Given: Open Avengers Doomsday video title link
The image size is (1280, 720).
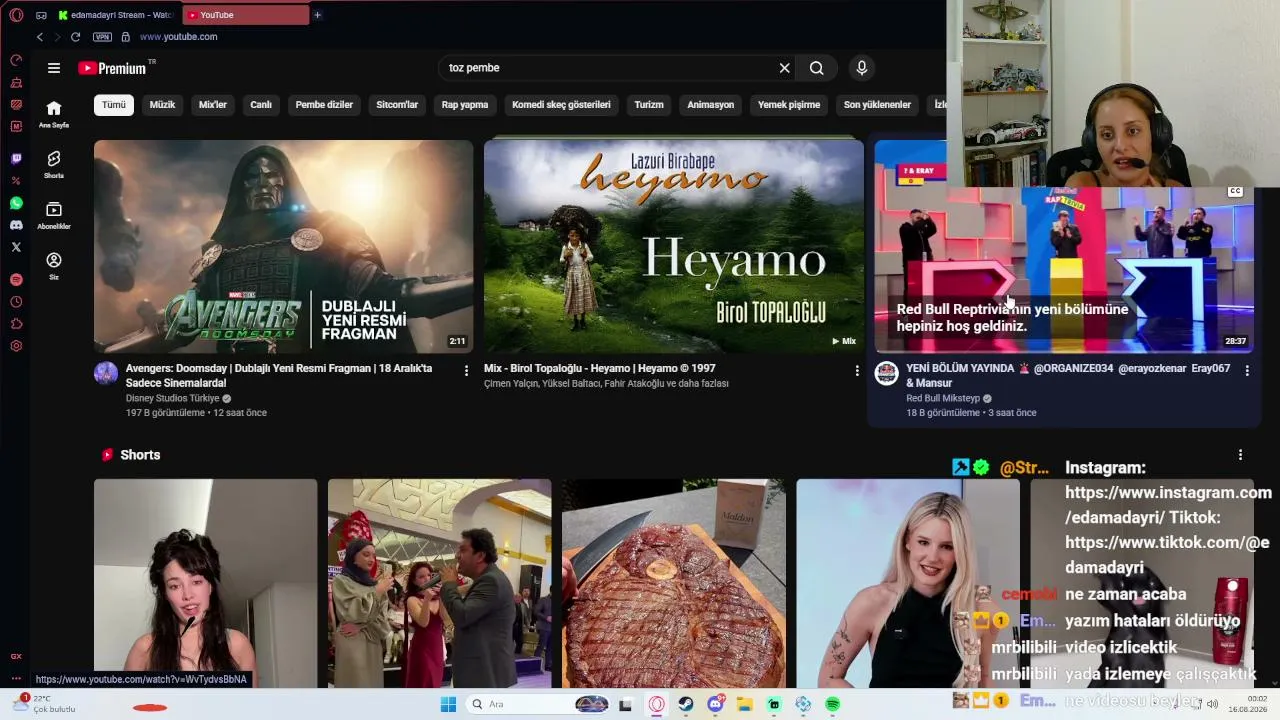Looking at the screenshot, I should (279, 376).
